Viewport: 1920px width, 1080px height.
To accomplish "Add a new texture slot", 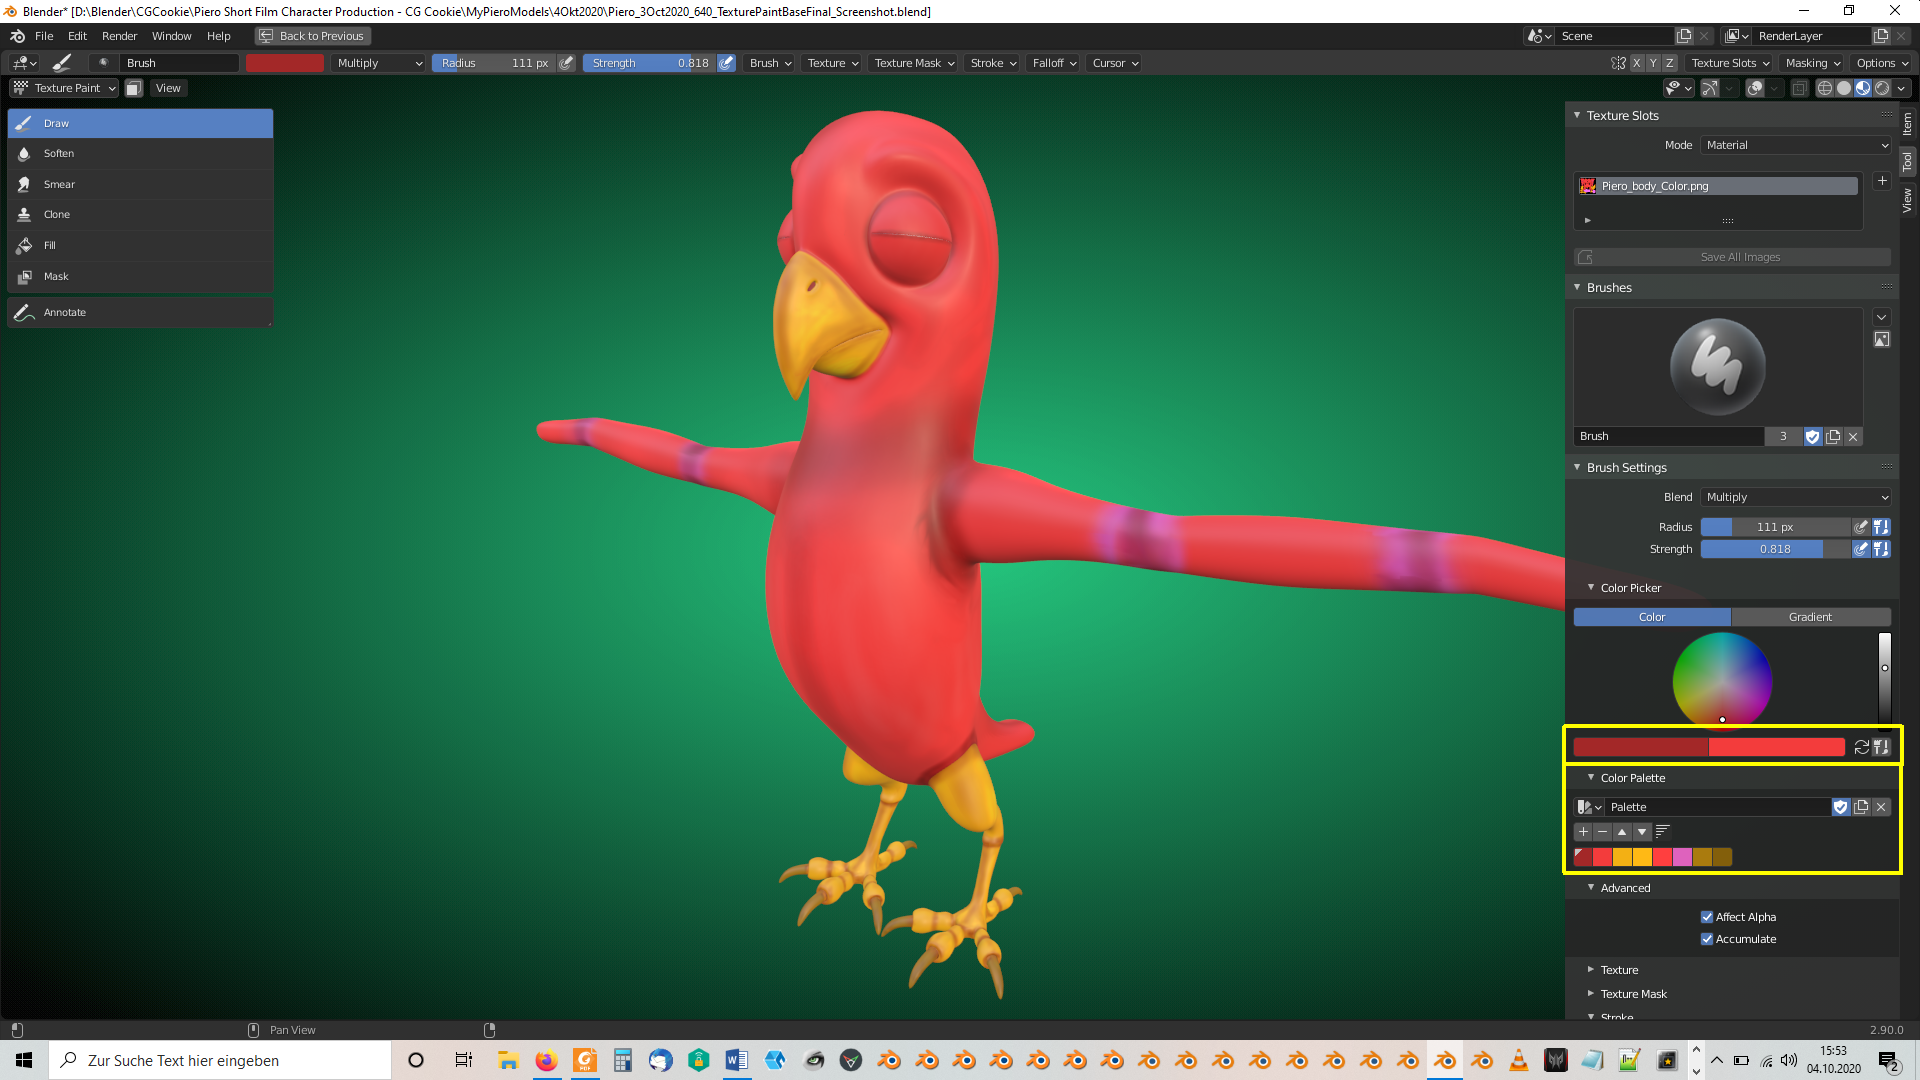I will pyautogui.click(x=1882, y=181).
